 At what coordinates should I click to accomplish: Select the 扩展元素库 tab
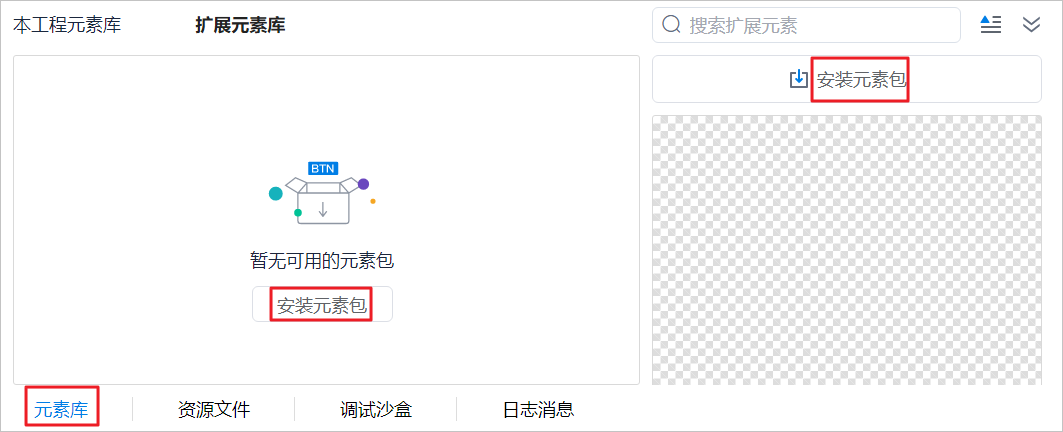(x=240, y=26)
